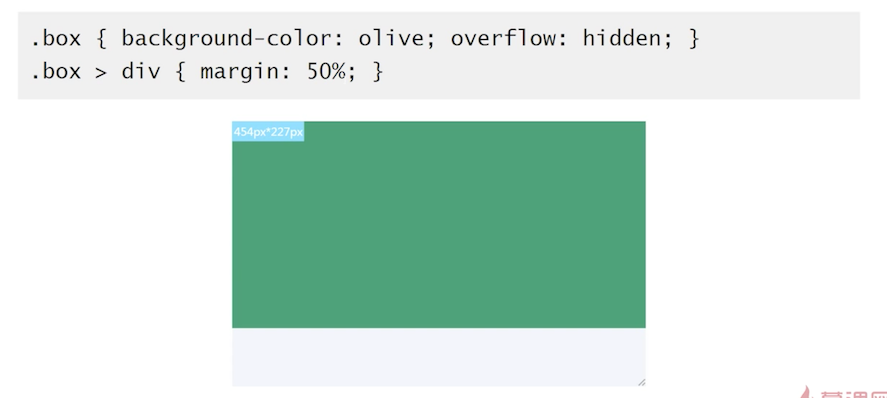Viewport: 887px width, 398px height.
Task: Click opening brace after div
Action: tap(180, 72)
